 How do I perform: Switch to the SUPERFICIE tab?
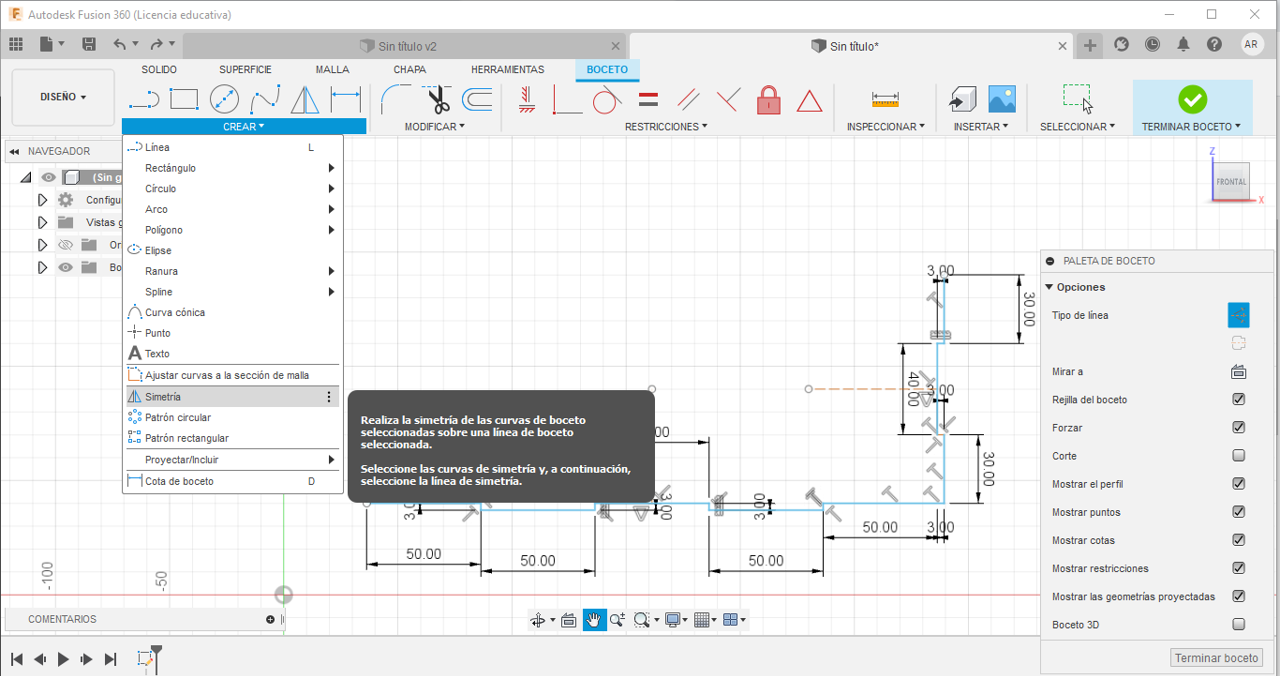(x=245, y=70)
